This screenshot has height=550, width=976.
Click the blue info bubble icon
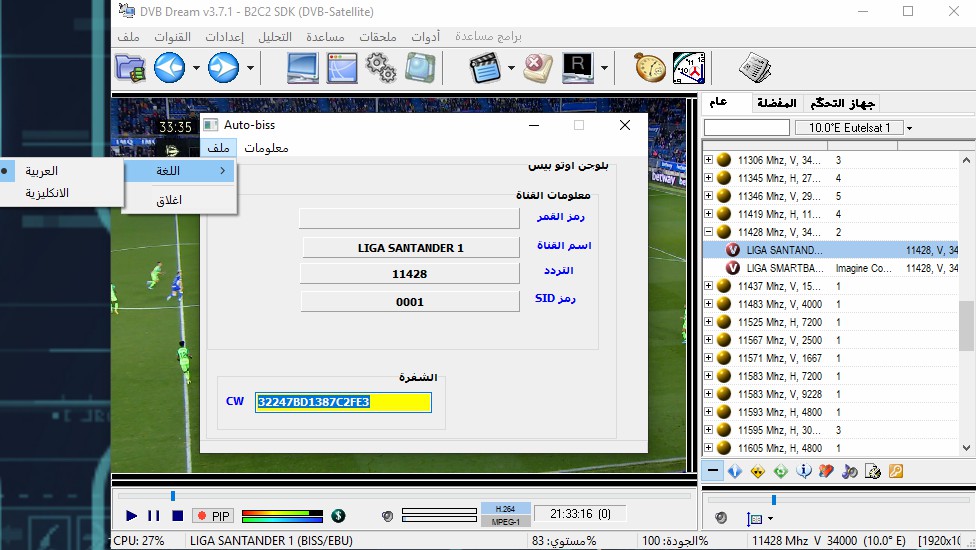pyautogui.click(x=804, y=471)
